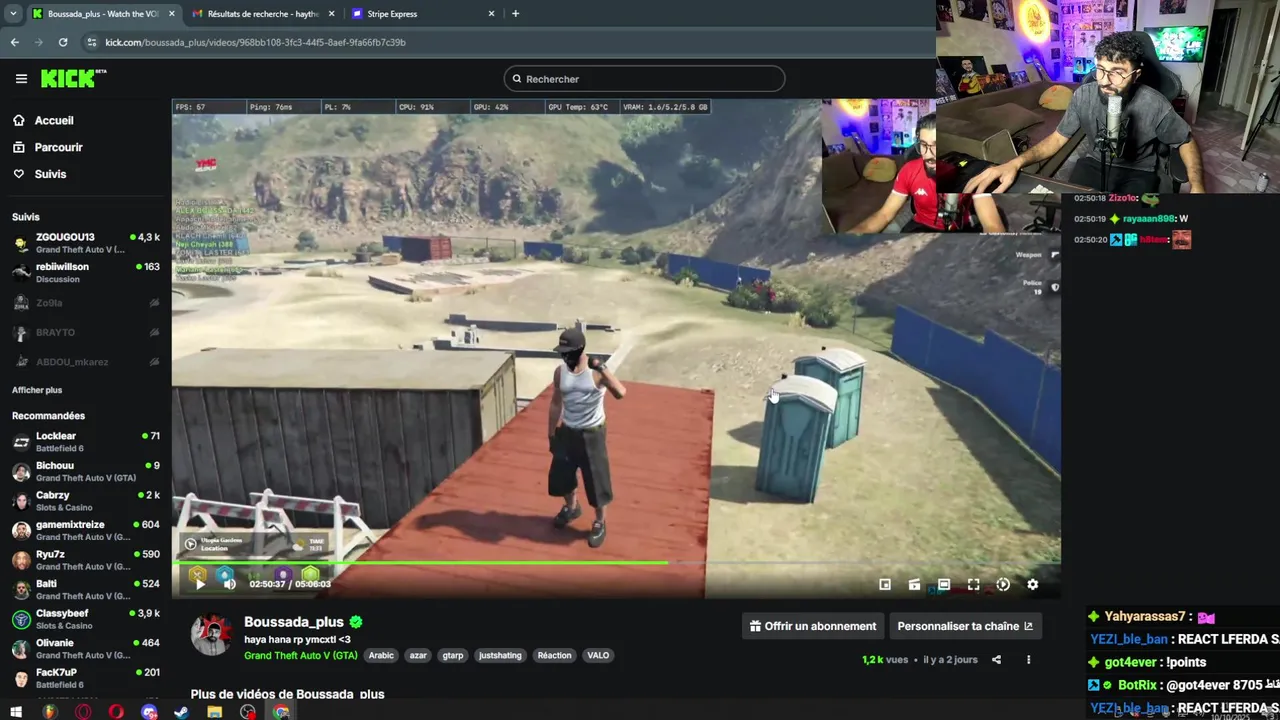
Task: Go to Suivis in the sidebar
Action: (x=50, y=174)
